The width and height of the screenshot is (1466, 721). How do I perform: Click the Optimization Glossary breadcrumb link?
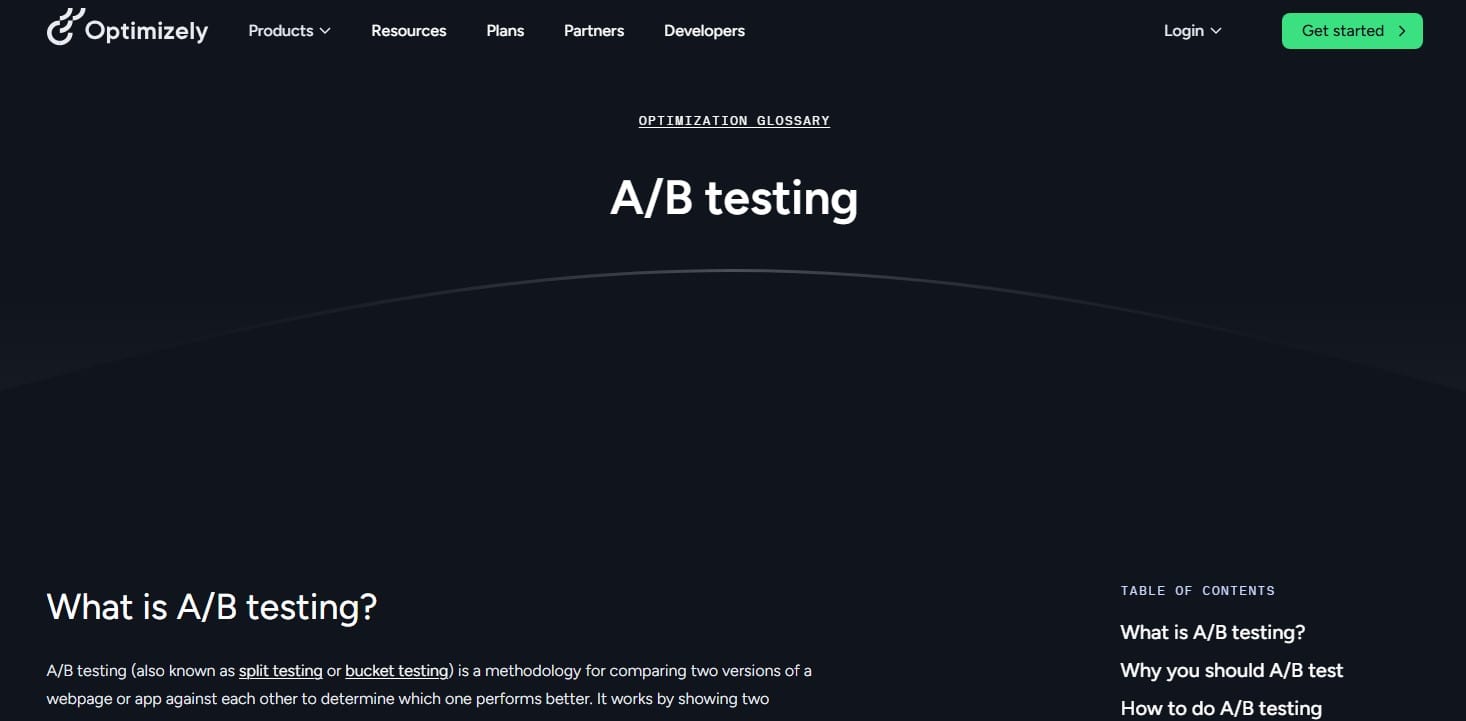pos(734,121)
